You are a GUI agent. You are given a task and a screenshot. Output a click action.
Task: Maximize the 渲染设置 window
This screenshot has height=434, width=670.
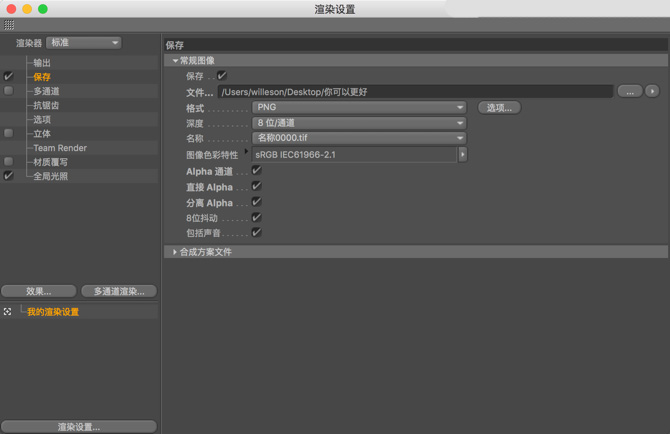coord(43,9)
